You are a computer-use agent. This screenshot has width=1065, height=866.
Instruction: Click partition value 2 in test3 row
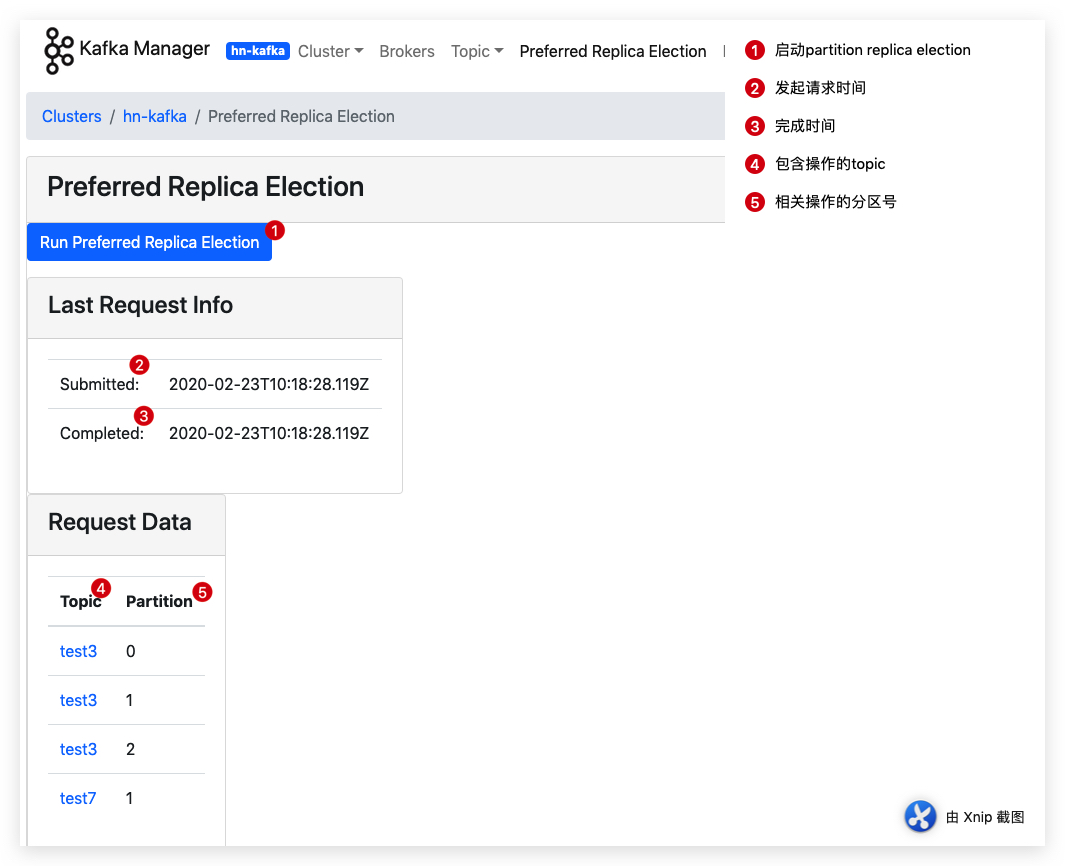point(130,749)
